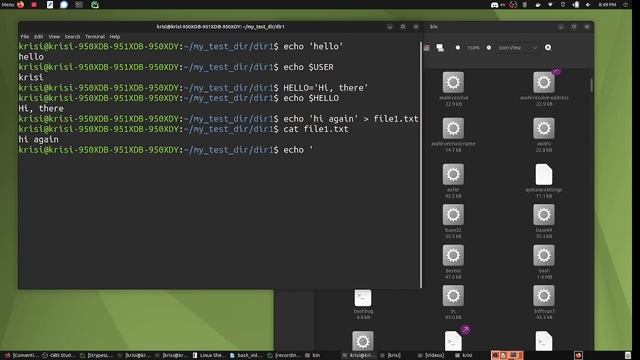
Task: Click the zoom out button in bin window
Action: 458,48
